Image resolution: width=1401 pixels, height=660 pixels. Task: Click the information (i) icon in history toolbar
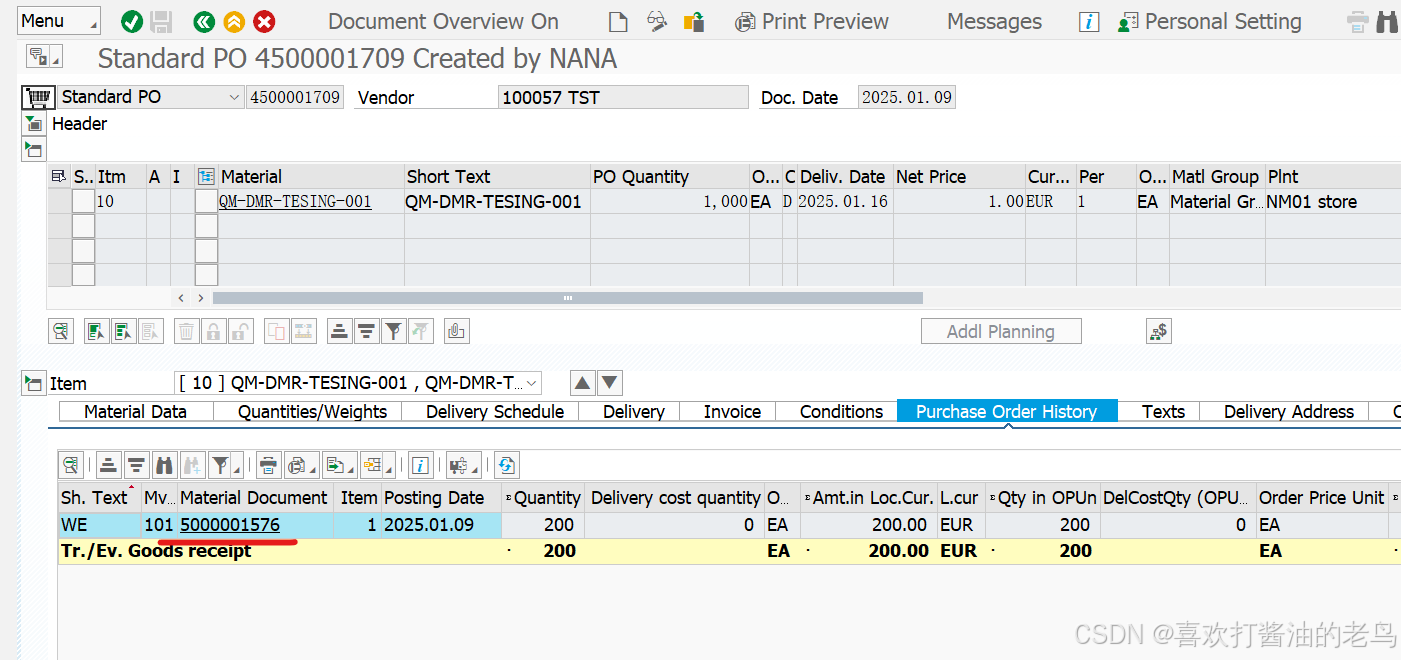pyautogui.click(x=420, y=464)
